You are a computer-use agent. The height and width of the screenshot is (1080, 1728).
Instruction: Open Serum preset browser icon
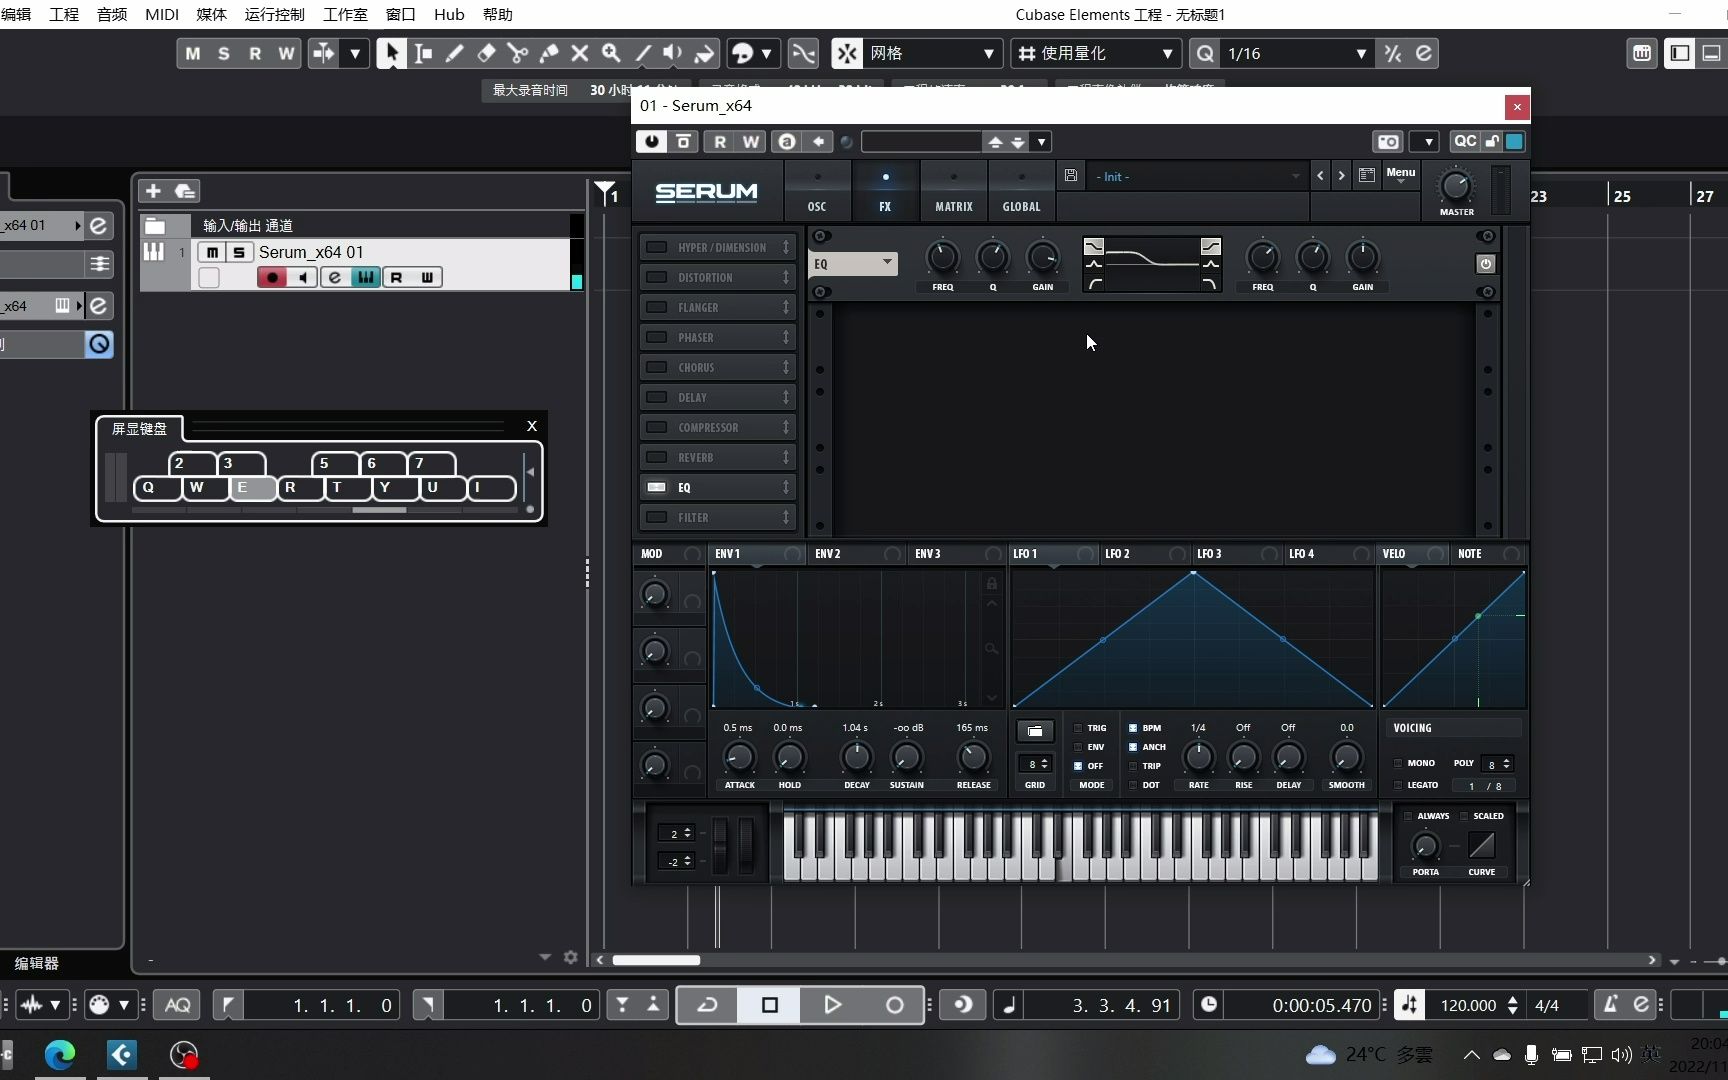point(1367,176)
